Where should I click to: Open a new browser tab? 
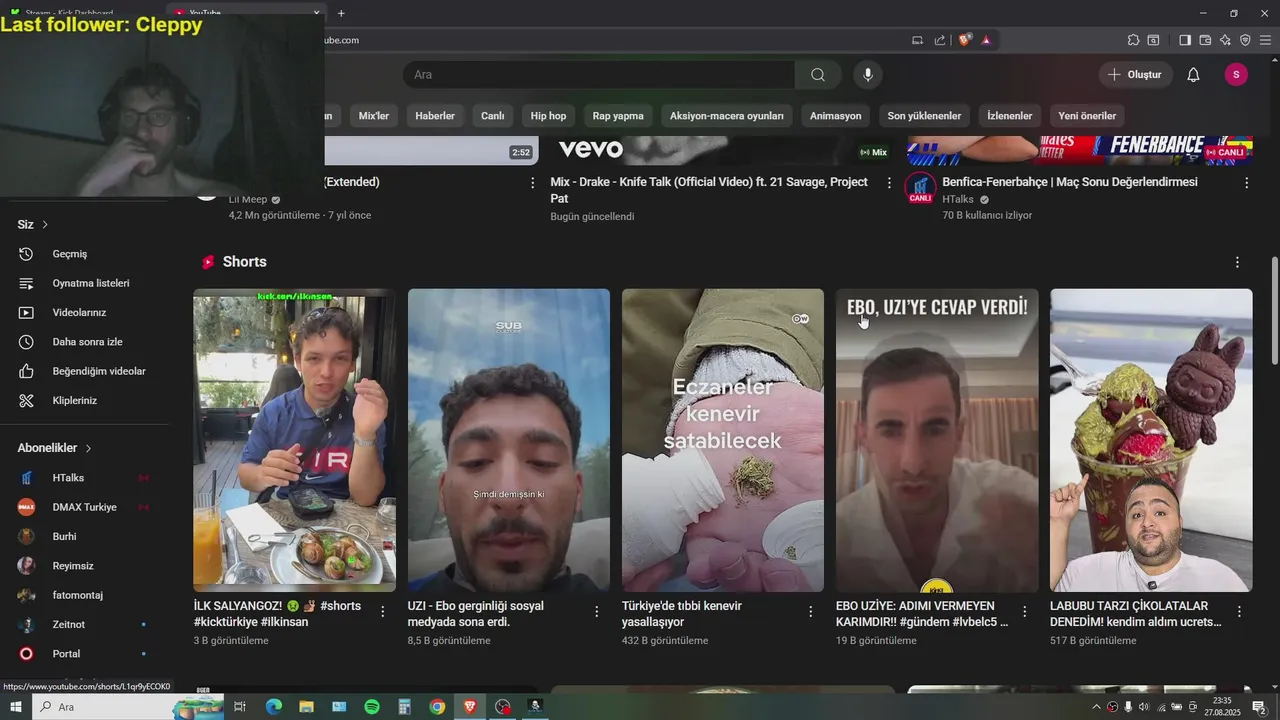pyautogui.click(x=341, y=13)
